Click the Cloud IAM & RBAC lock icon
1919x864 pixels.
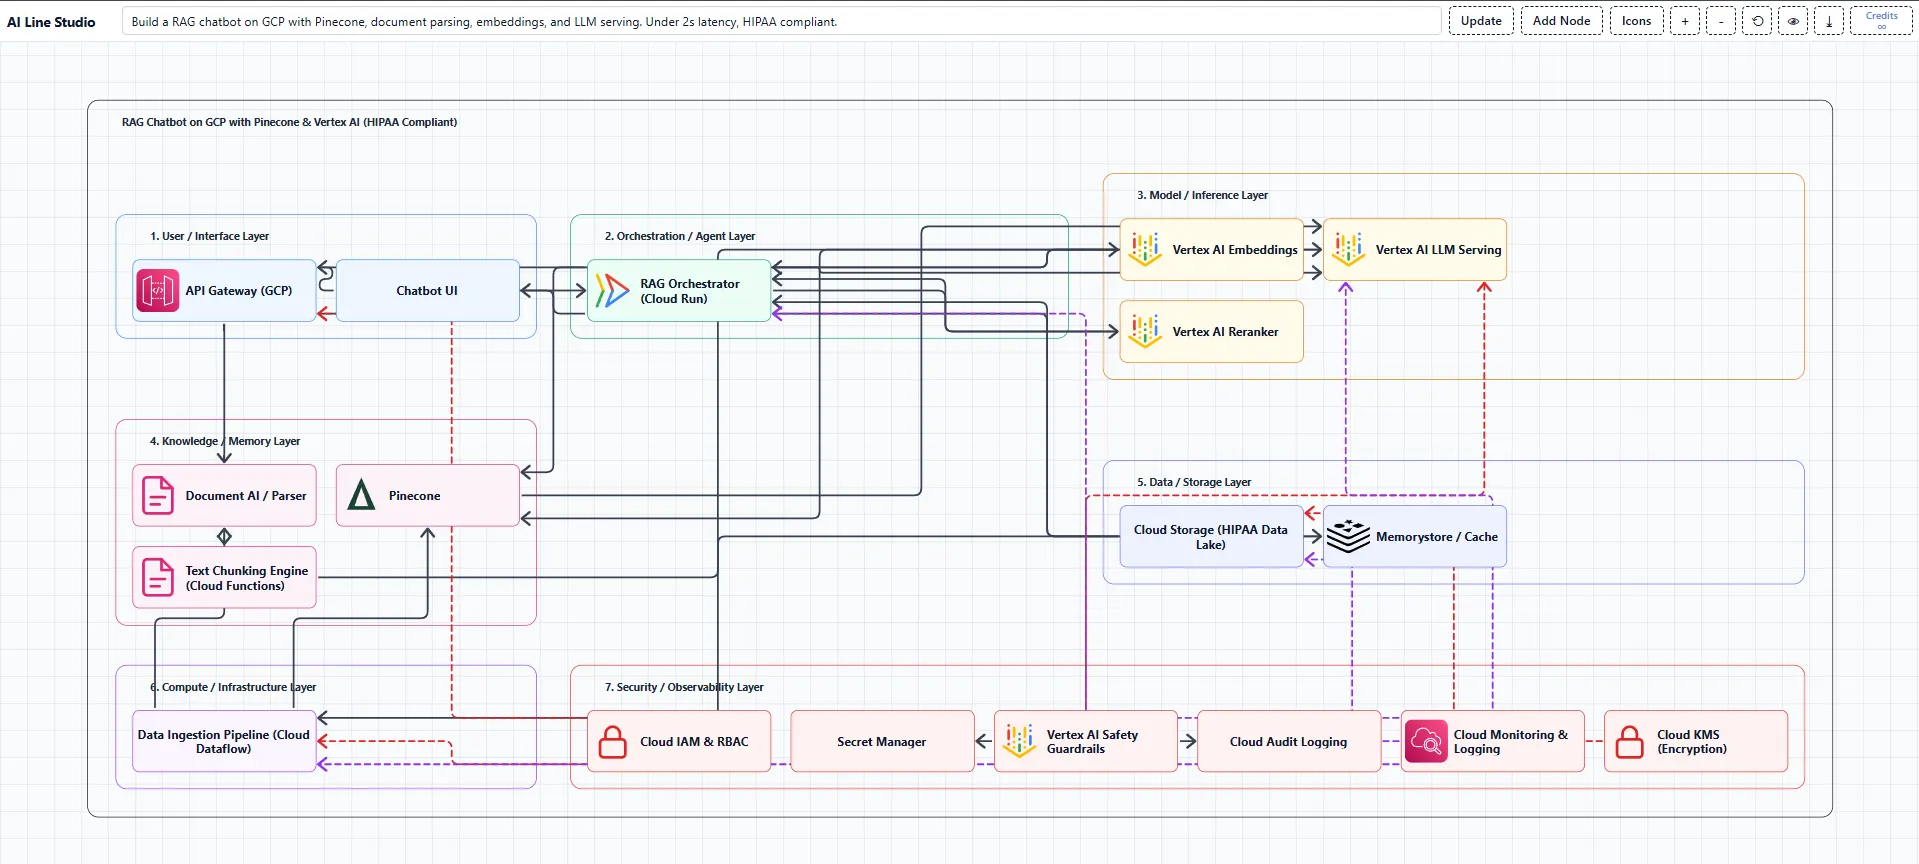(612, 741)
